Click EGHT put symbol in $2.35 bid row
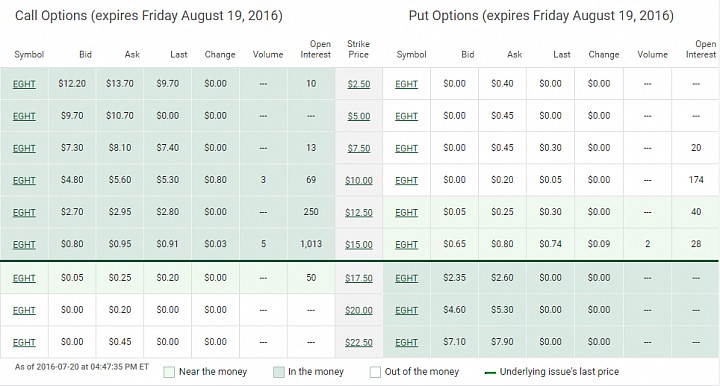 406,278
